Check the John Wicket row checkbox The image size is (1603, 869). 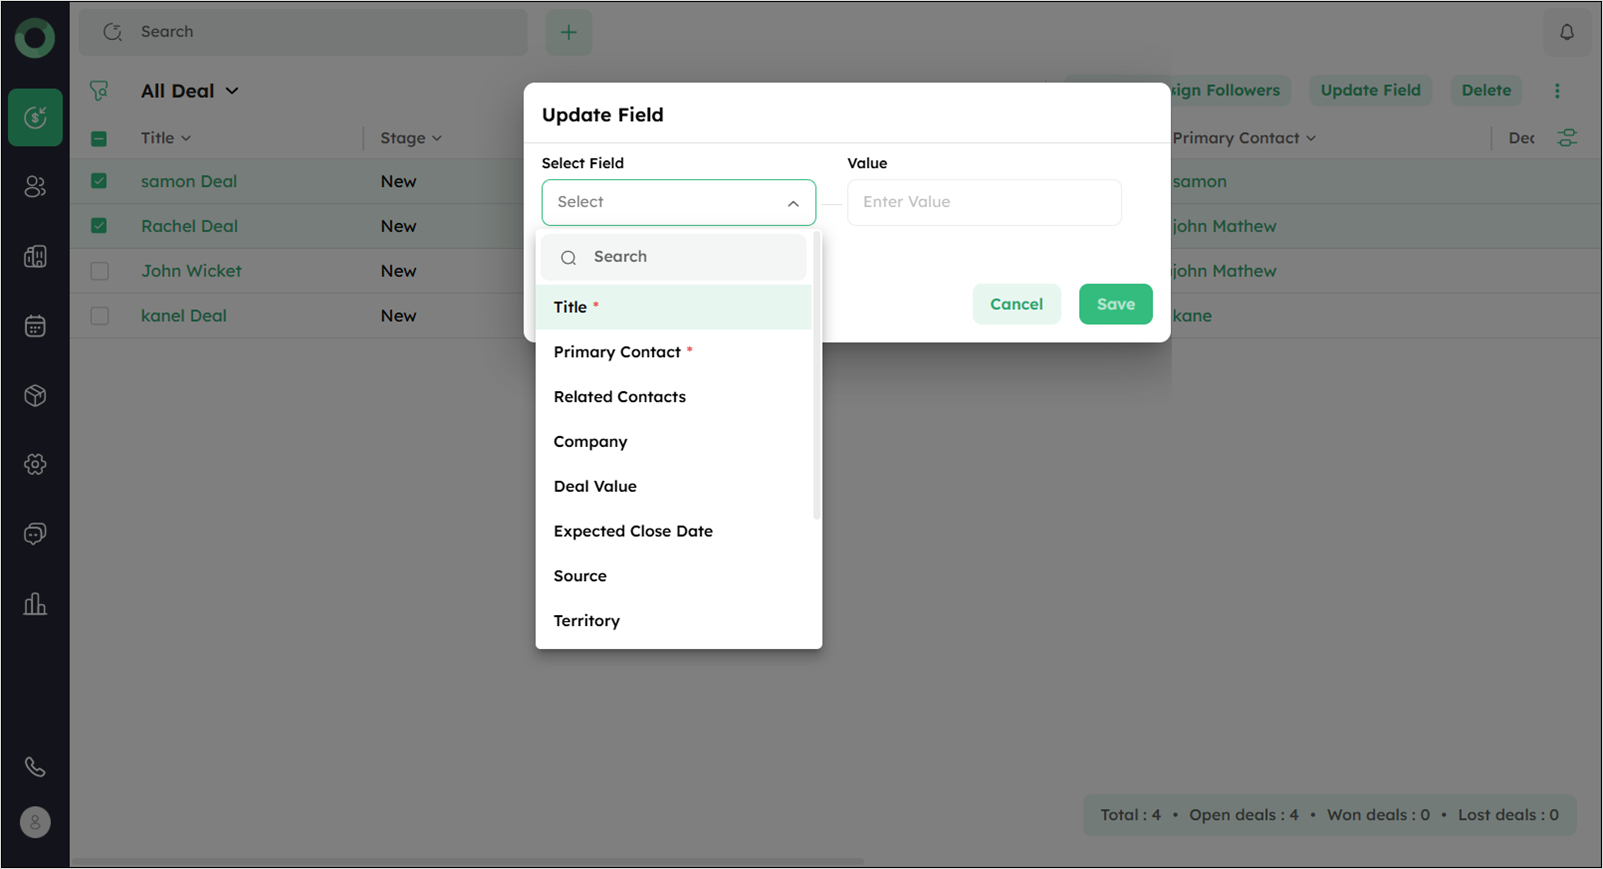point(99,271)
